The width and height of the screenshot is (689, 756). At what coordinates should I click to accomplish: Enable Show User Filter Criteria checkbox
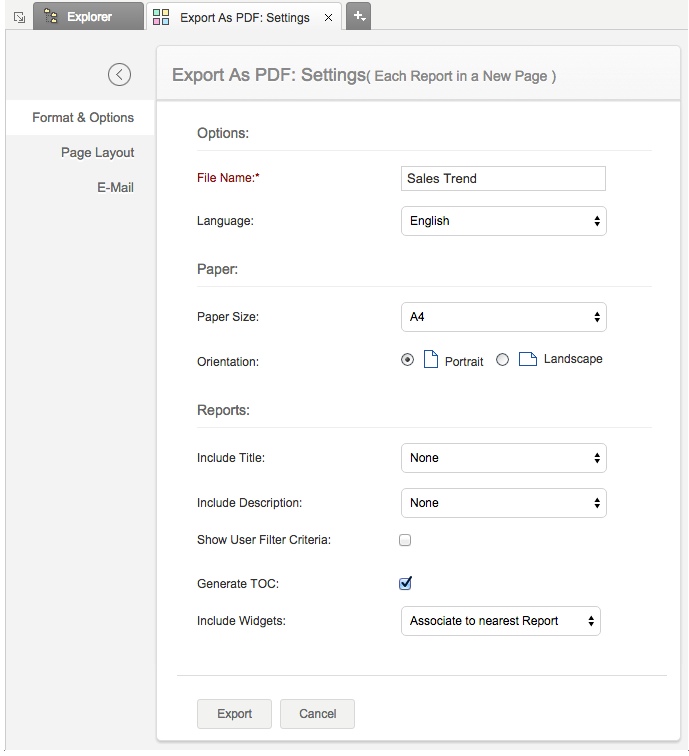pos(405,540)
